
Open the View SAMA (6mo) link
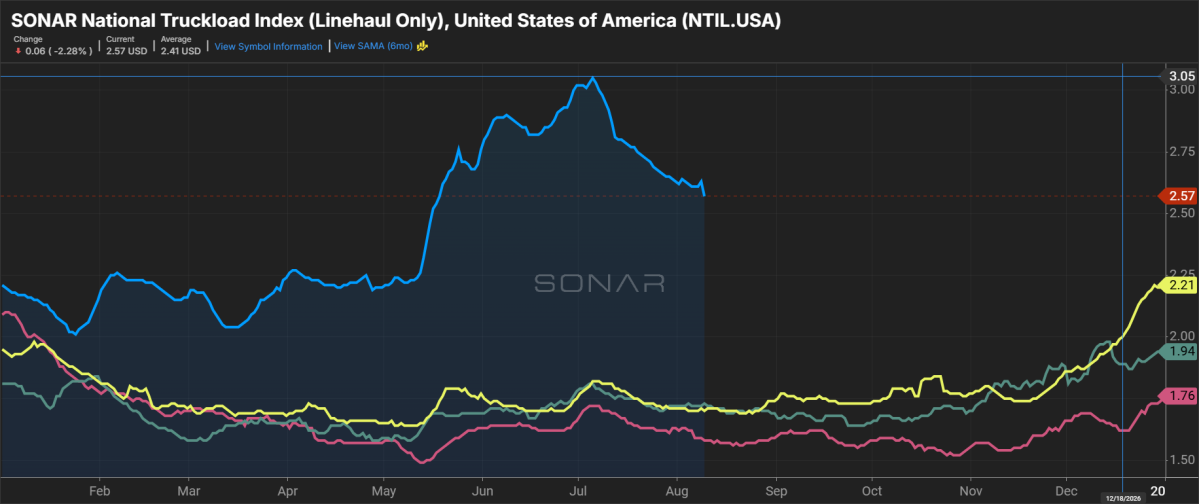[x=374, y=46]
